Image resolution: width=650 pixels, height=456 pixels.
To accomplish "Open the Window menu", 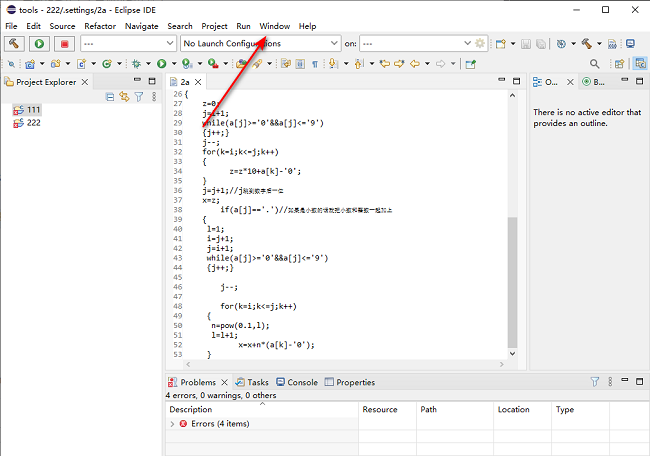I will [274, 26].
